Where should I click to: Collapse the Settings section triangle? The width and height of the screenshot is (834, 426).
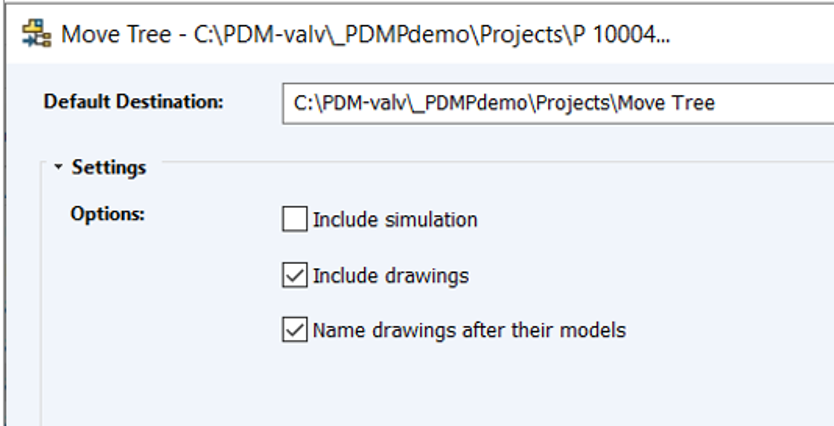59,168
